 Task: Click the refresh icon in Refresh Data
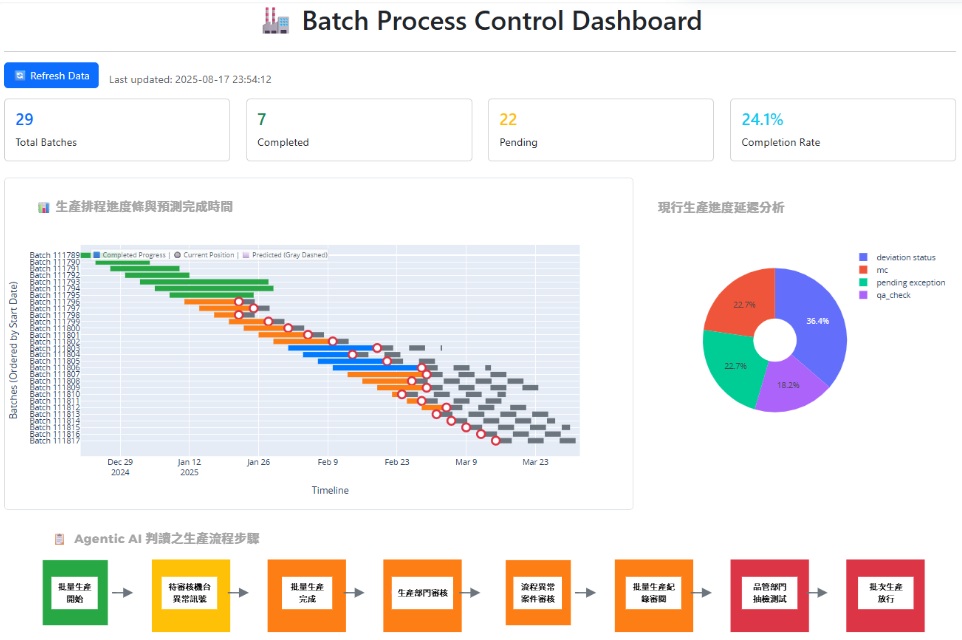tap(20, 76)
